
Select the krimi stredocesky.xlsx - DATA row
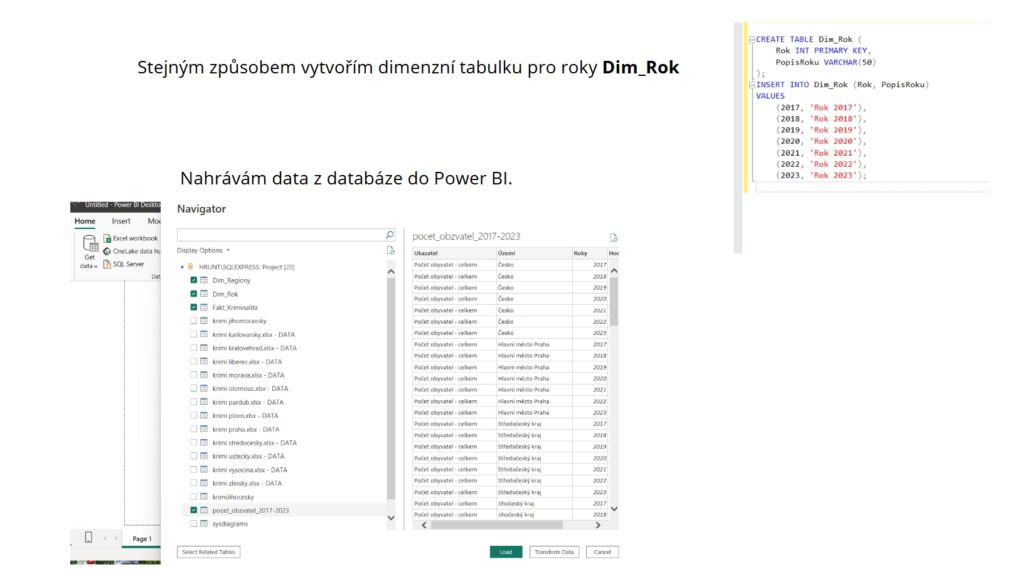pyautogui.click(x=284, y=443)
